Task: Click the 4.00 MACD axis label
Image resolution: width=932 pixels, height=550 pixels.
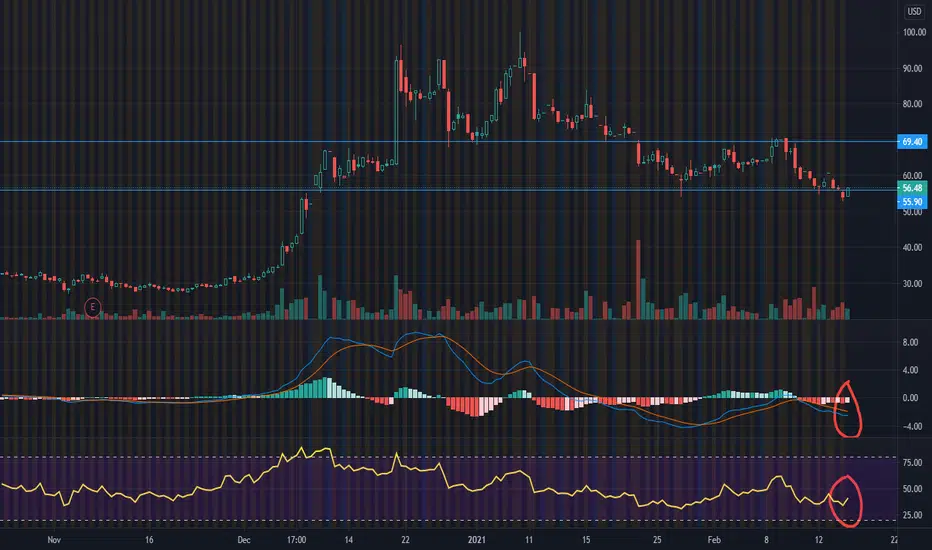Action: click(x=910, y=370)
